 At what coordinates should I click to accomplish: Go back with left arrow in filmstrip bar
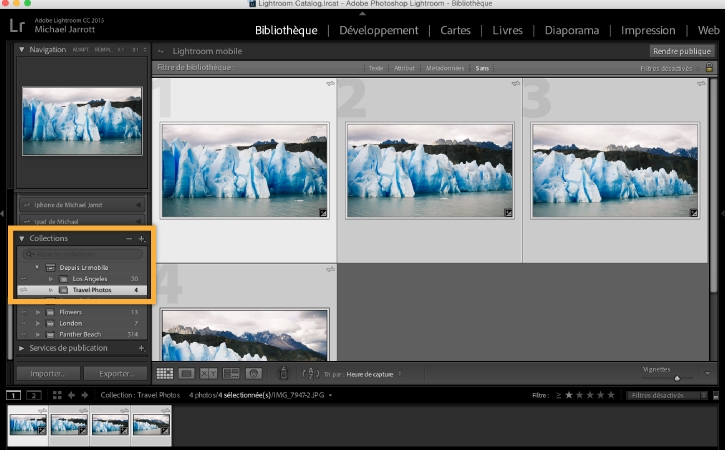point(71,395)
